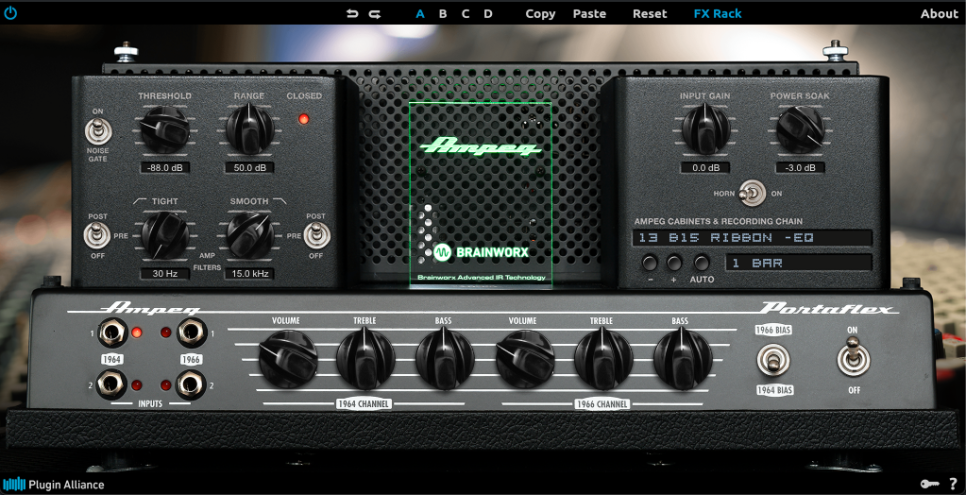Click the -3.0 dB power soak field
The height and width of the screenshot is (495, 966).
click(800, 168)
